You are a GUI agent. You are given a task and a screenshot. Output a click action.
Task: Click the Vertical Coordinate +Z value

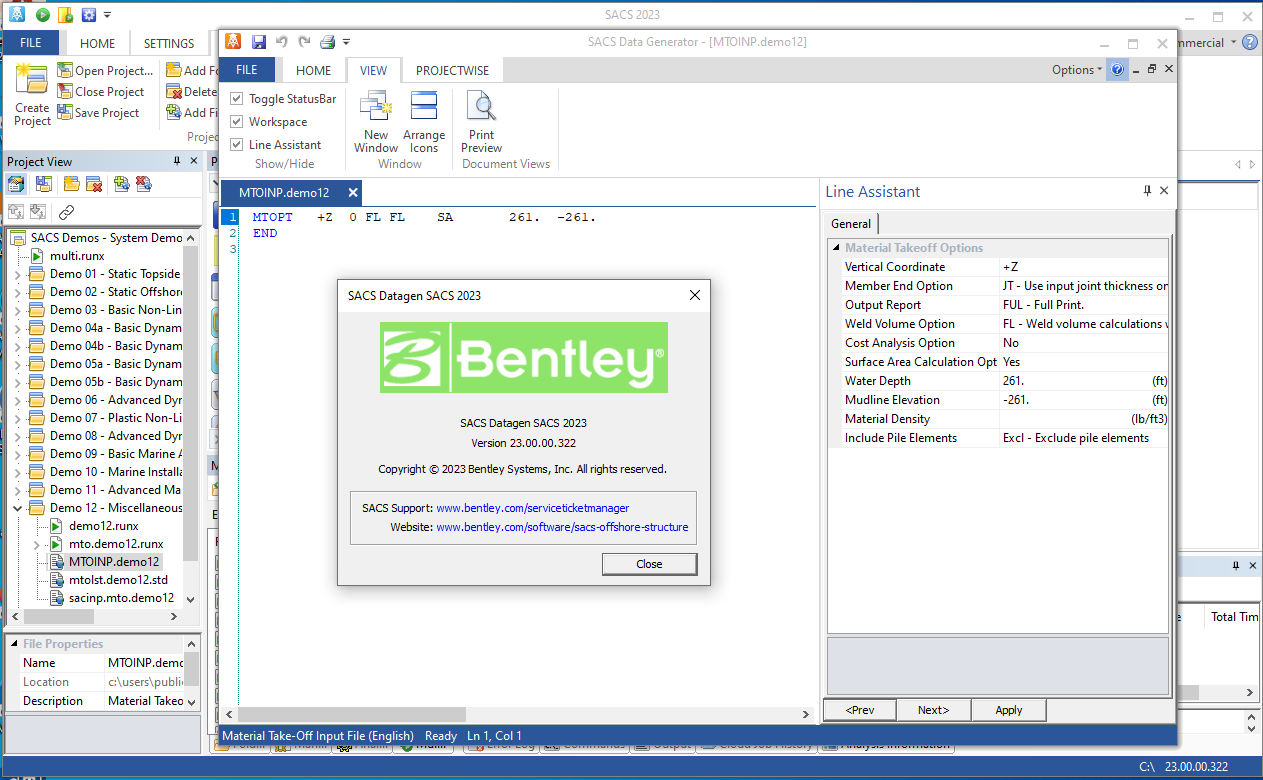(x=1085, y=267)
